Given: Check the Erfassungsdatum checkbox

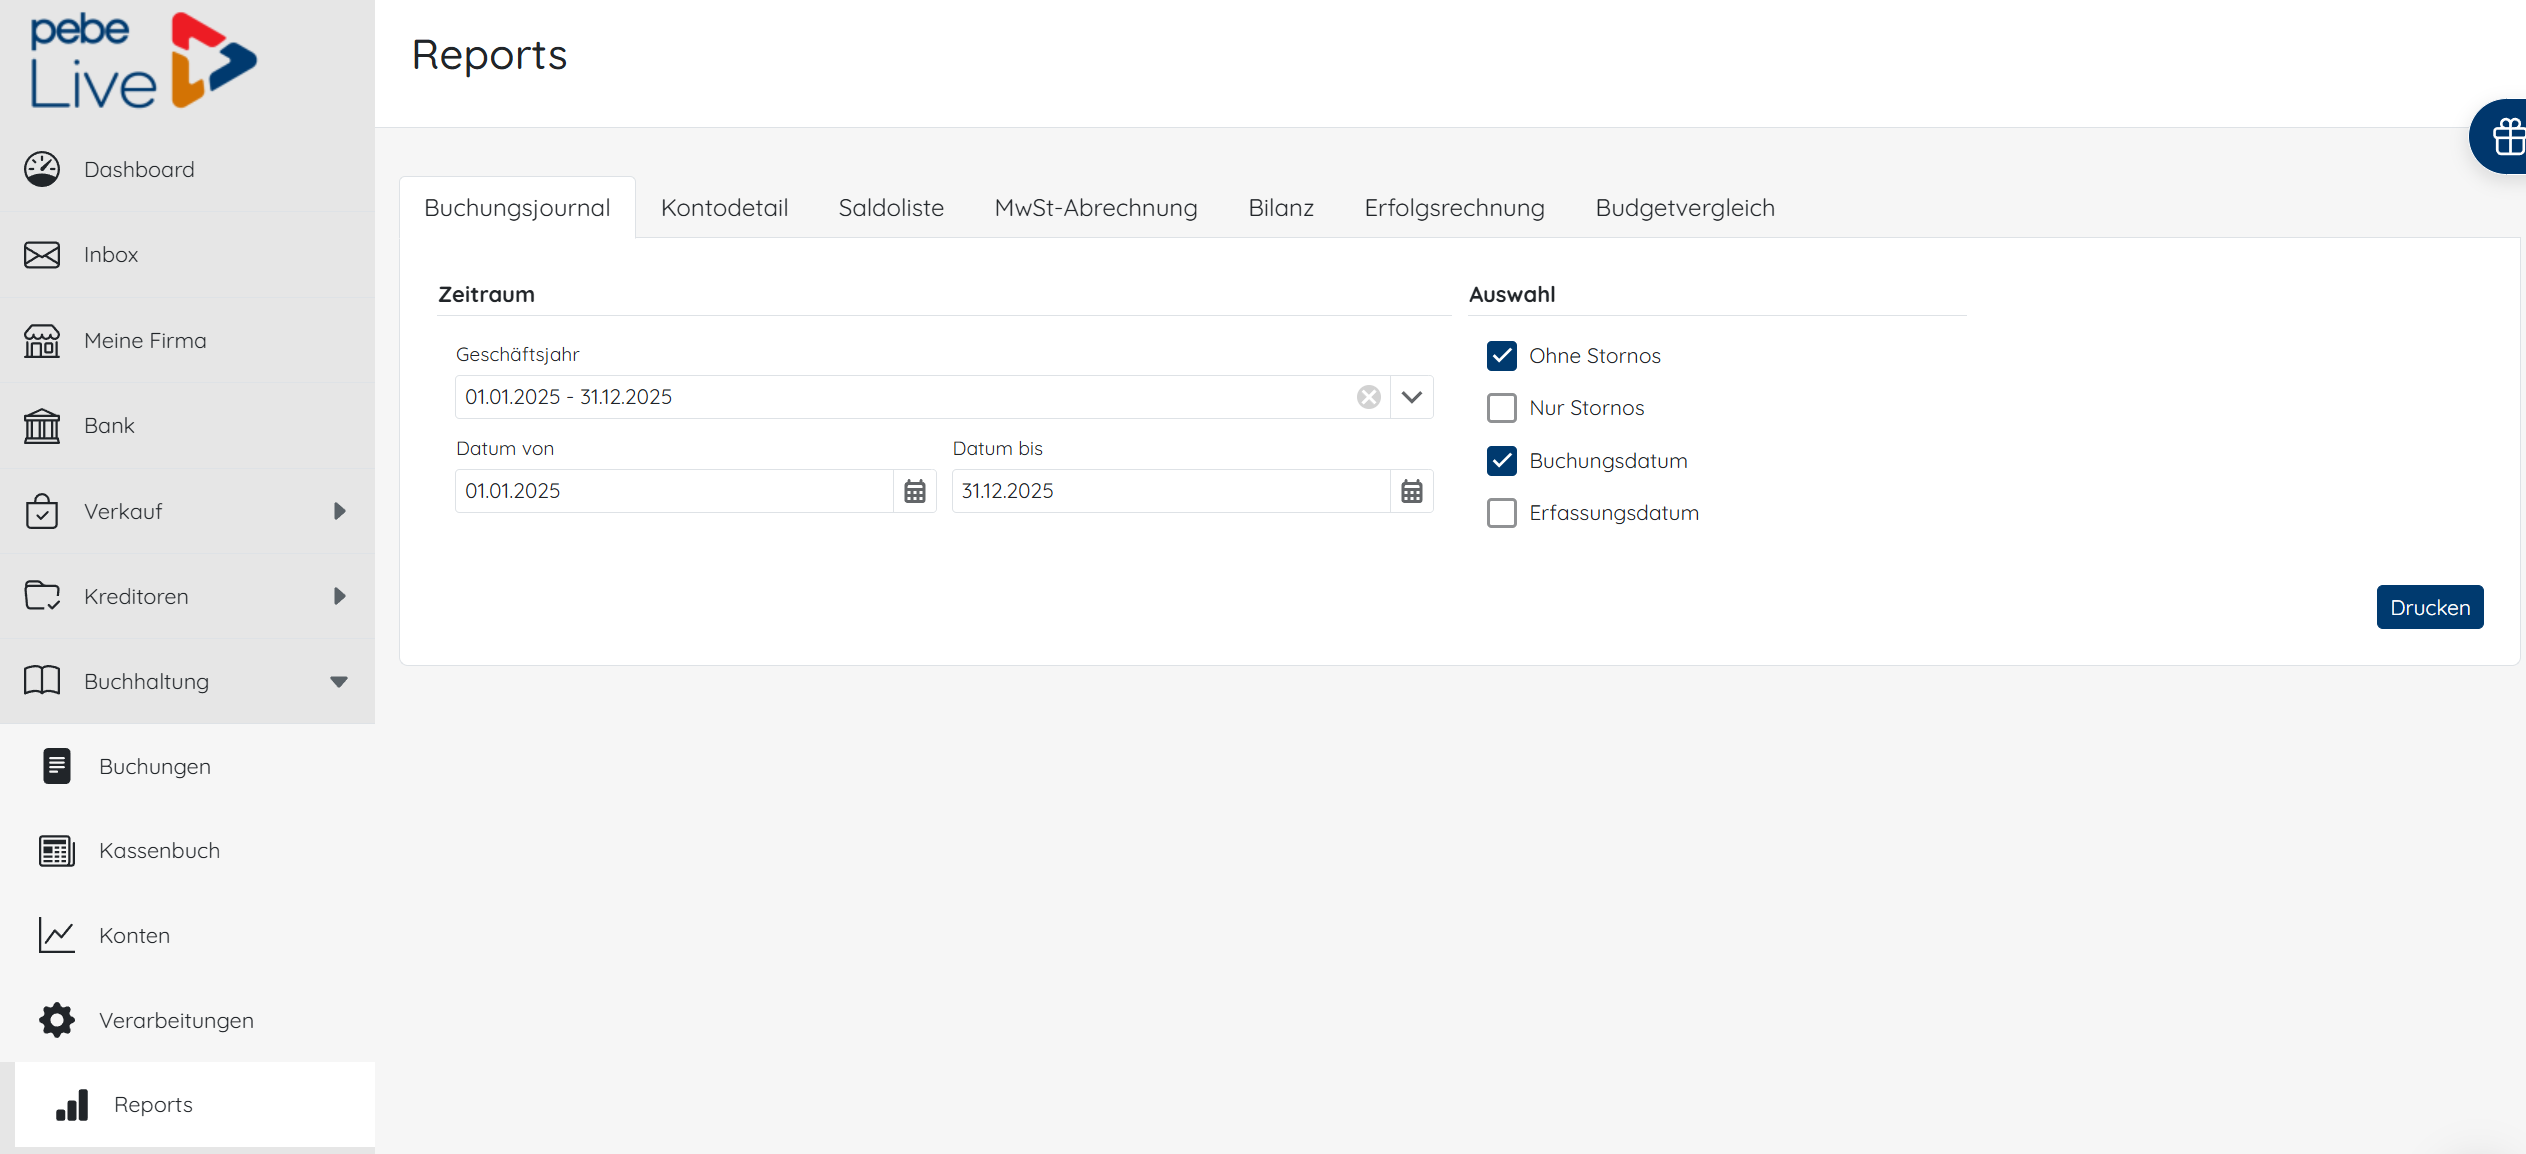Looking at the screenshot, I should [x=1501, y=513].
